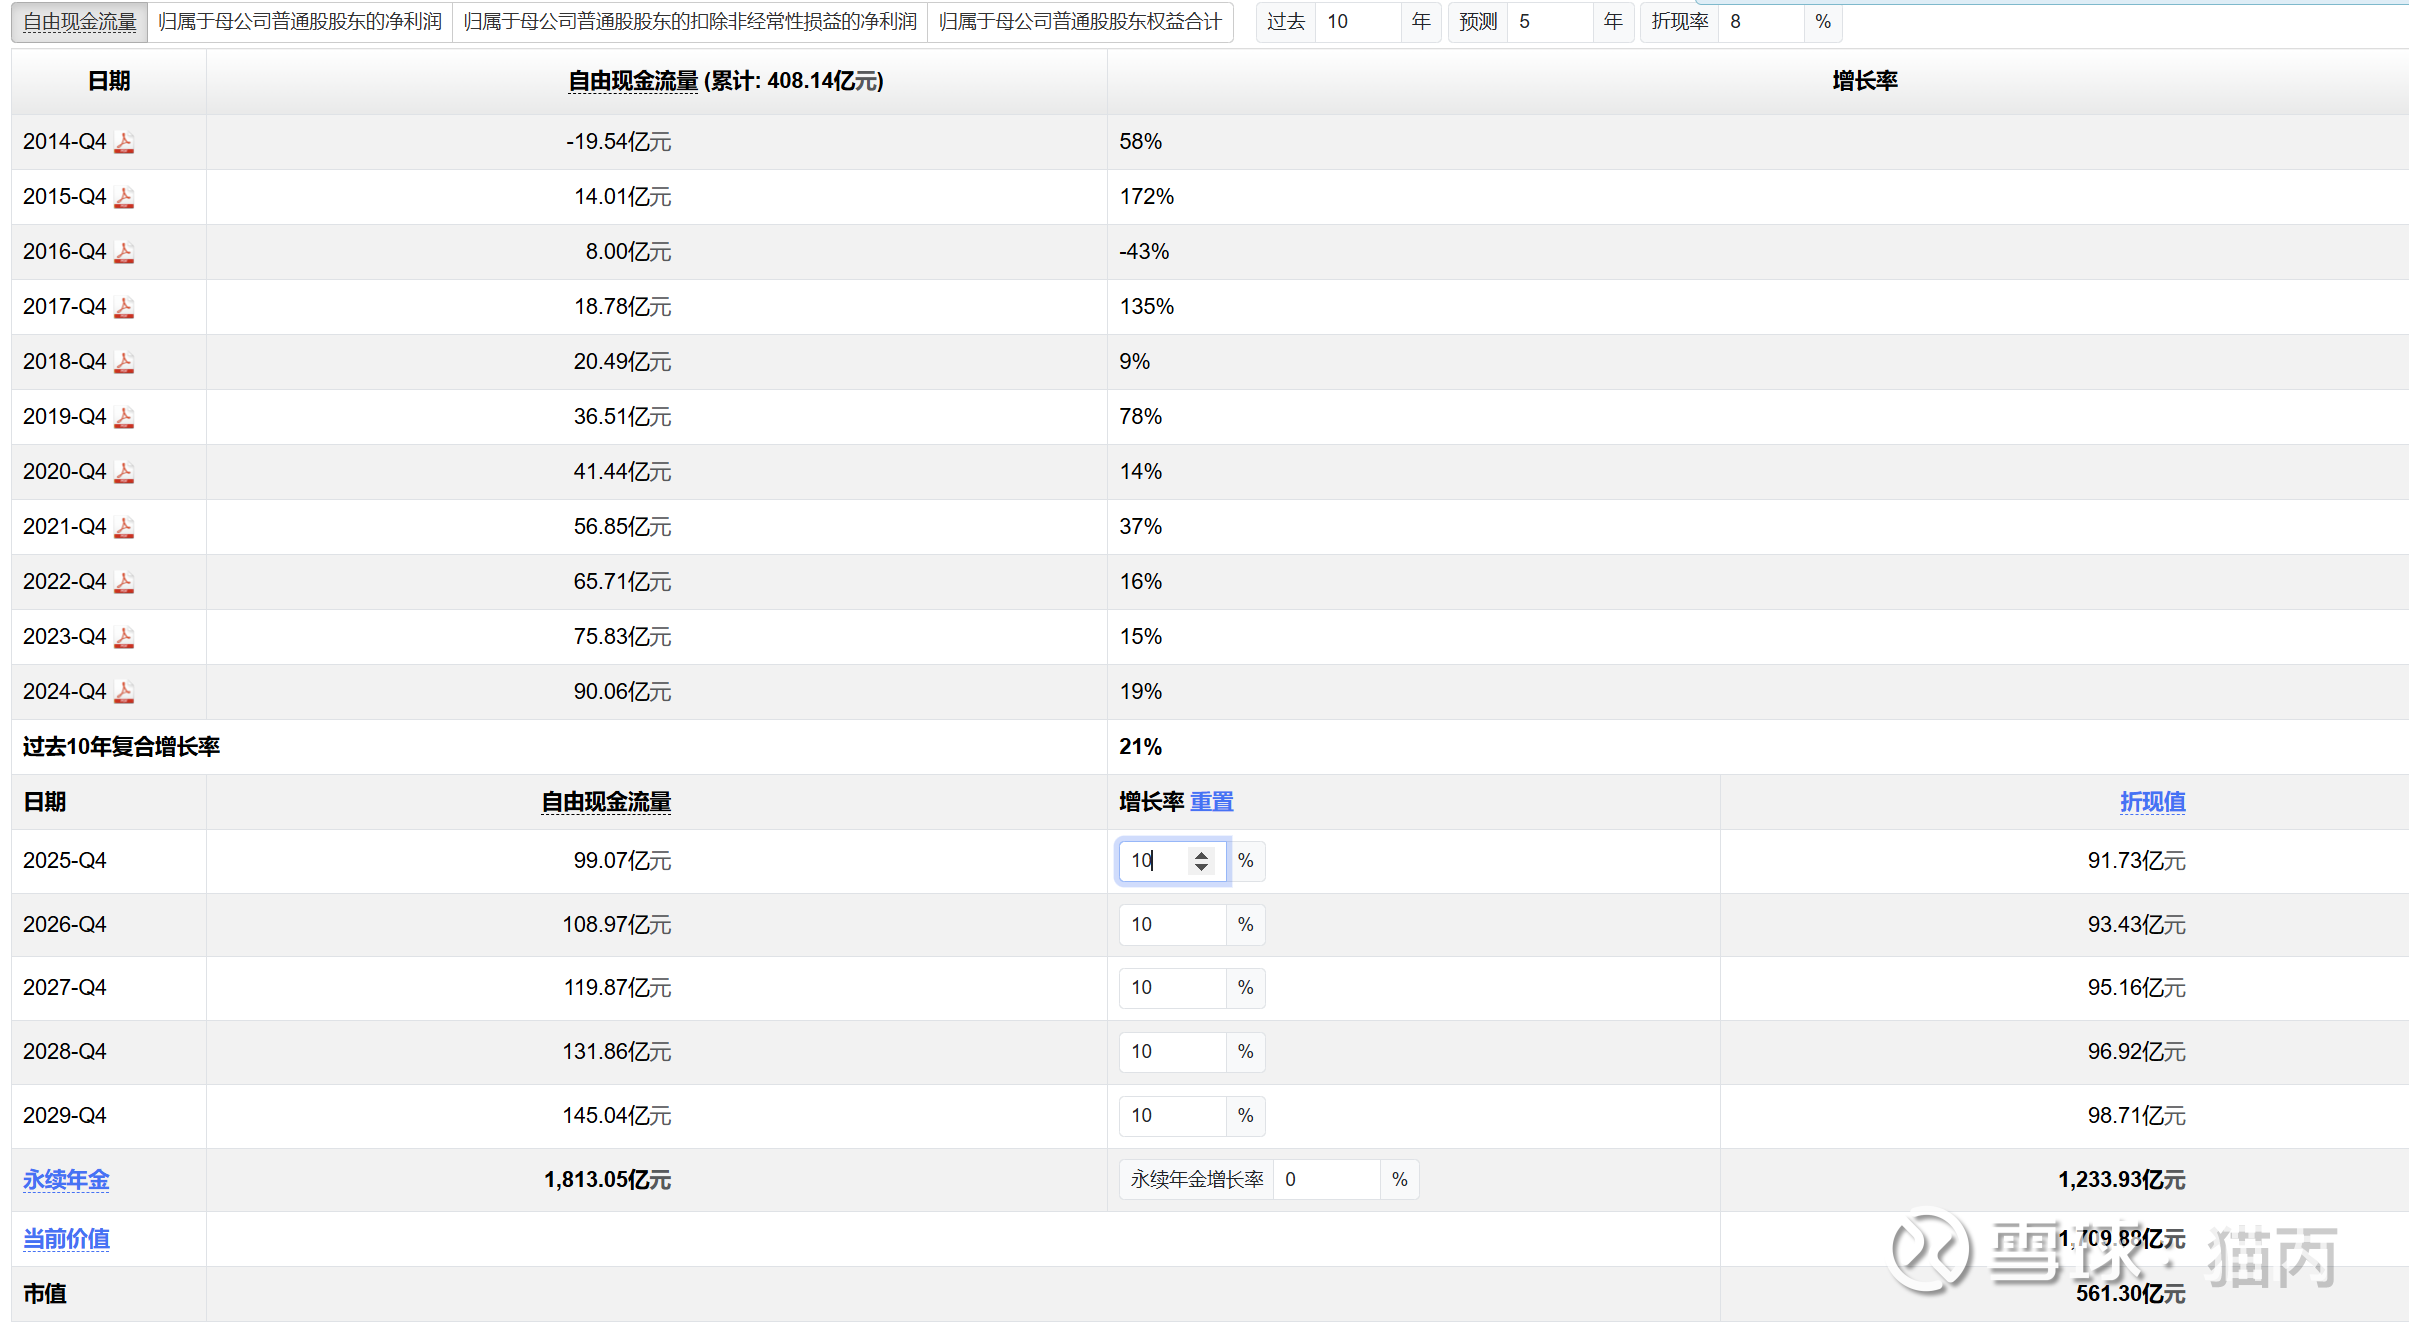Open the 永续年金 link

[66, 1180]
